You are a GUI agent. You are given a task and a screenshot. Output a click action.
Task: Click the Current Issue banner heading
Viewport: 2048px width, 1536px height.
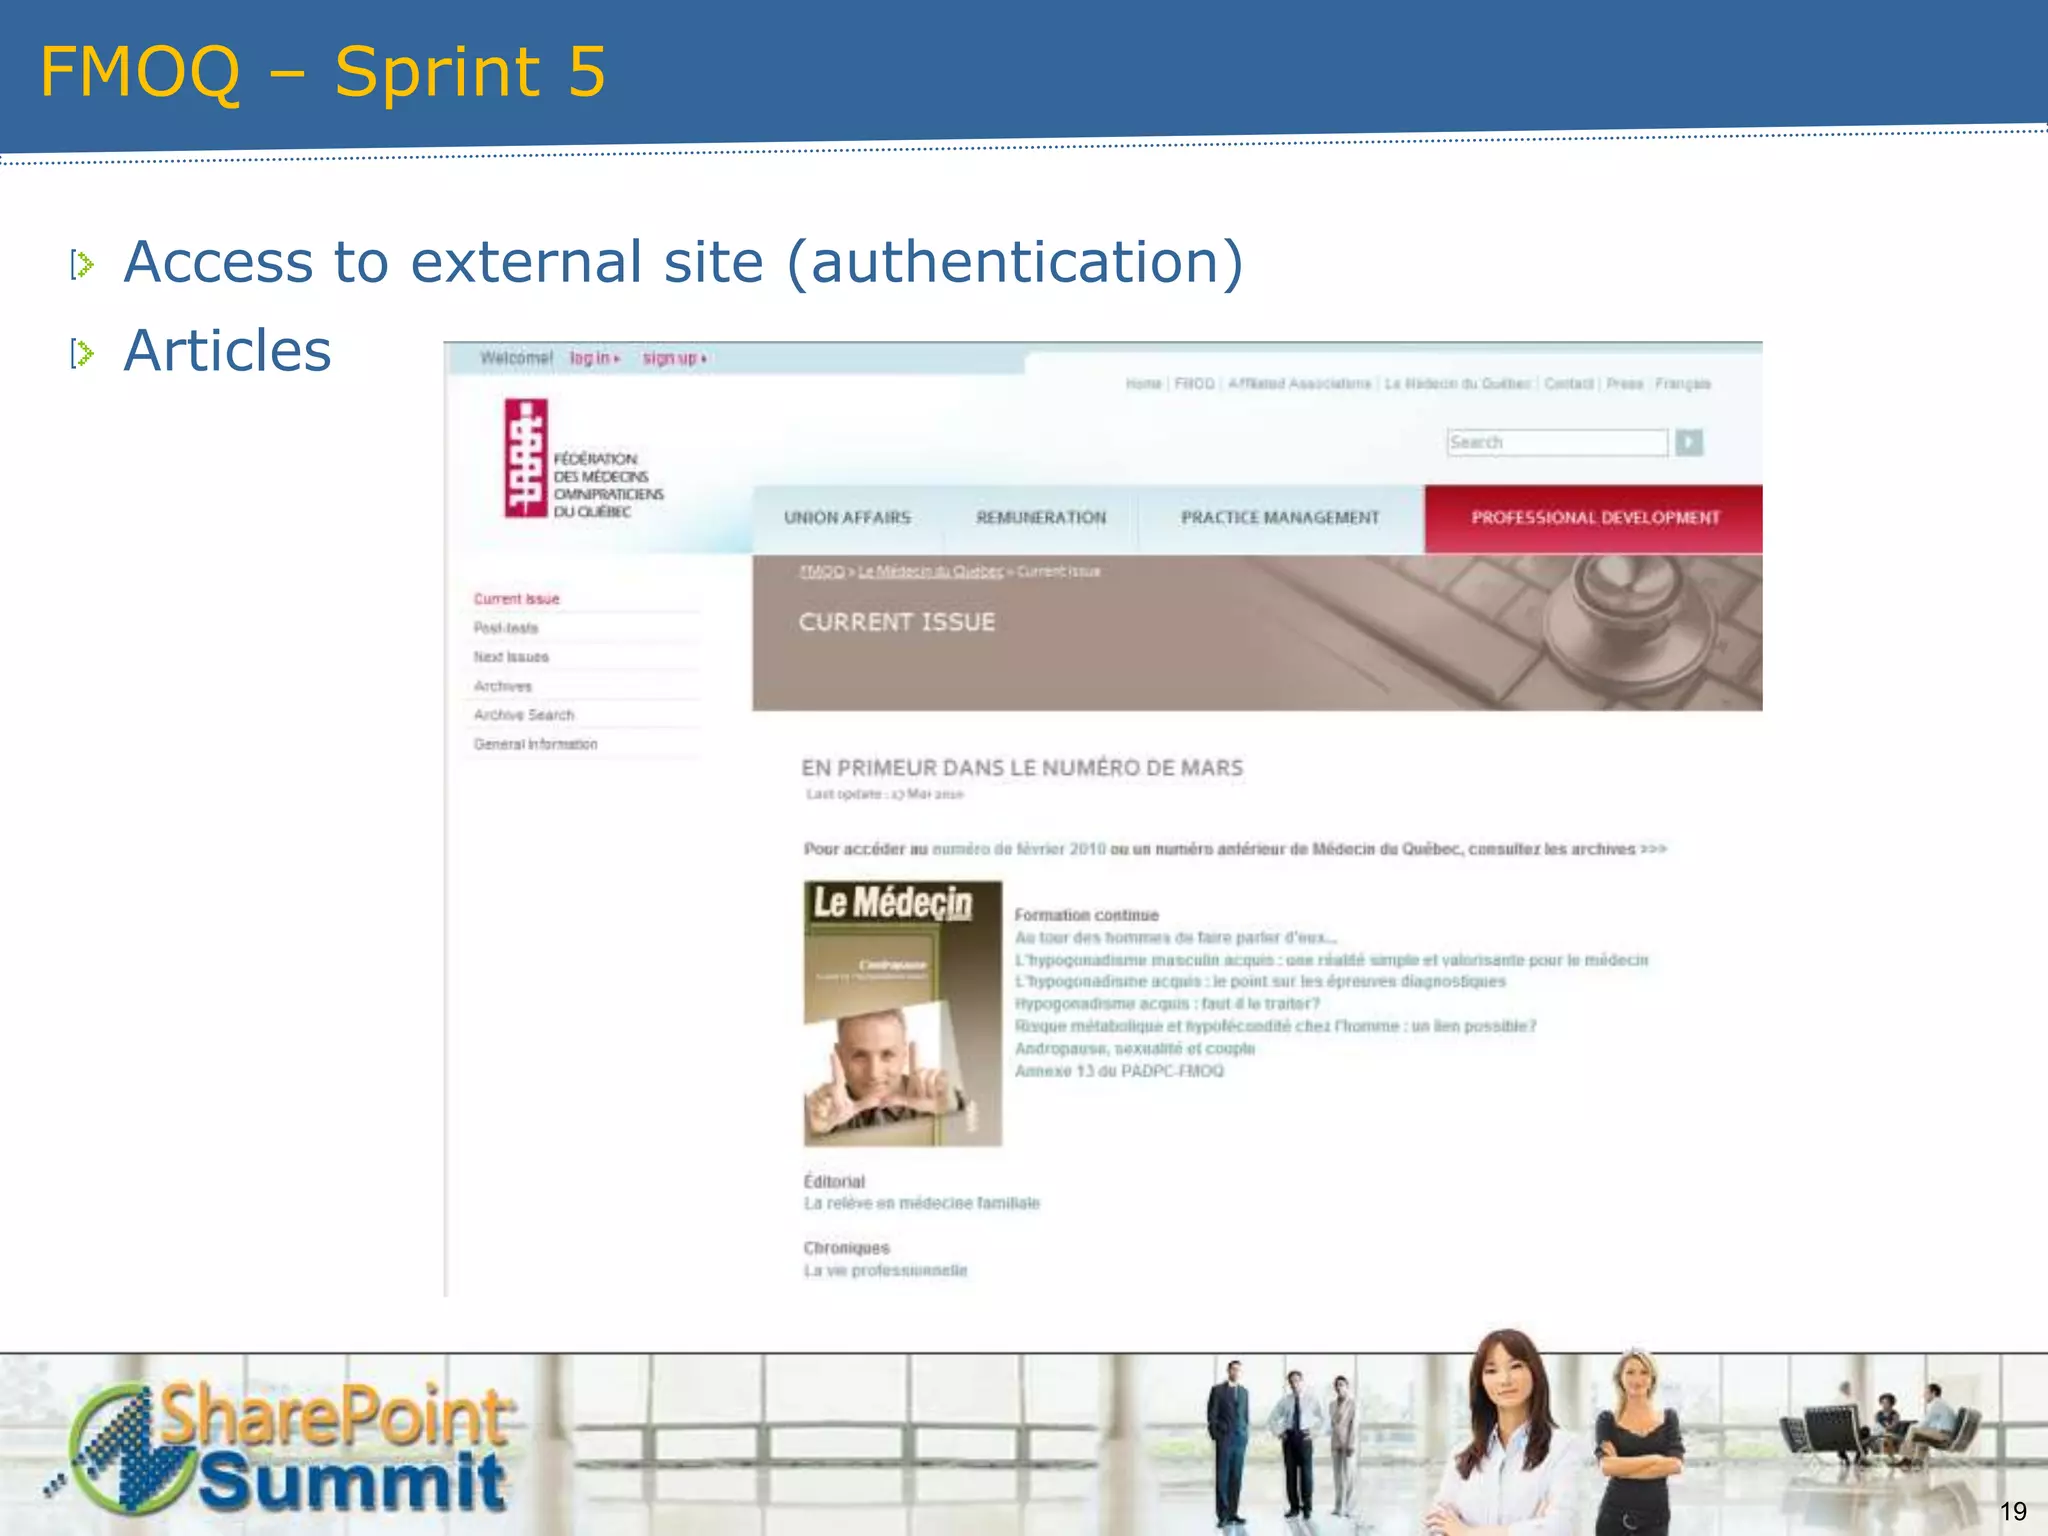point(897,622)
